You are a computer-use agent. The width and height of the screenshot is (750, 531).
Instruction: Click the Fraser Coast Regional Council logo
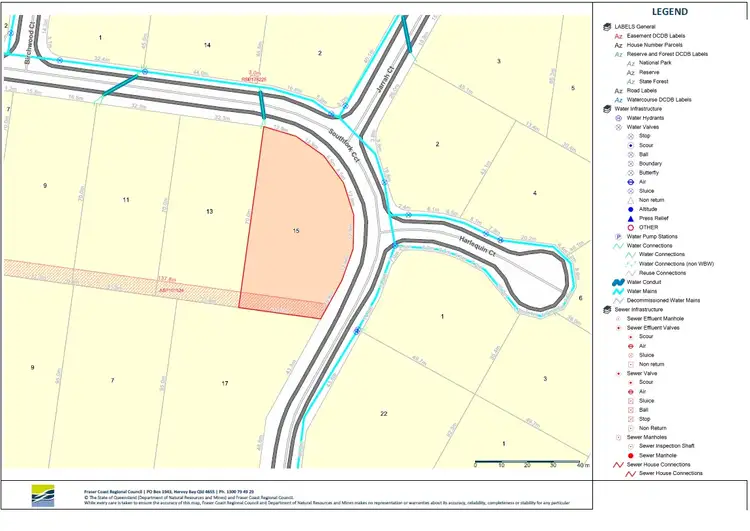pos(45,495)
